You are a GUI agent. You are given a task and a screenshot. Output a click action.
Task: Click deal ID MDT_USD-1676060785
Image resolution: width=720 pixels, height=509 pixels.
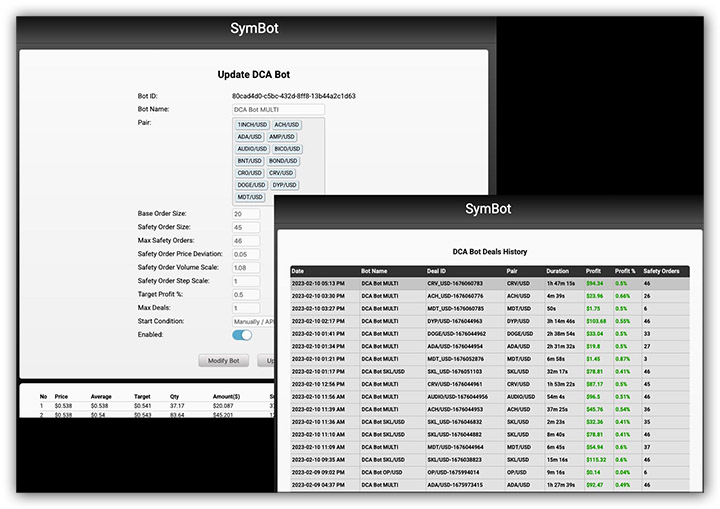tap(455, 309)
